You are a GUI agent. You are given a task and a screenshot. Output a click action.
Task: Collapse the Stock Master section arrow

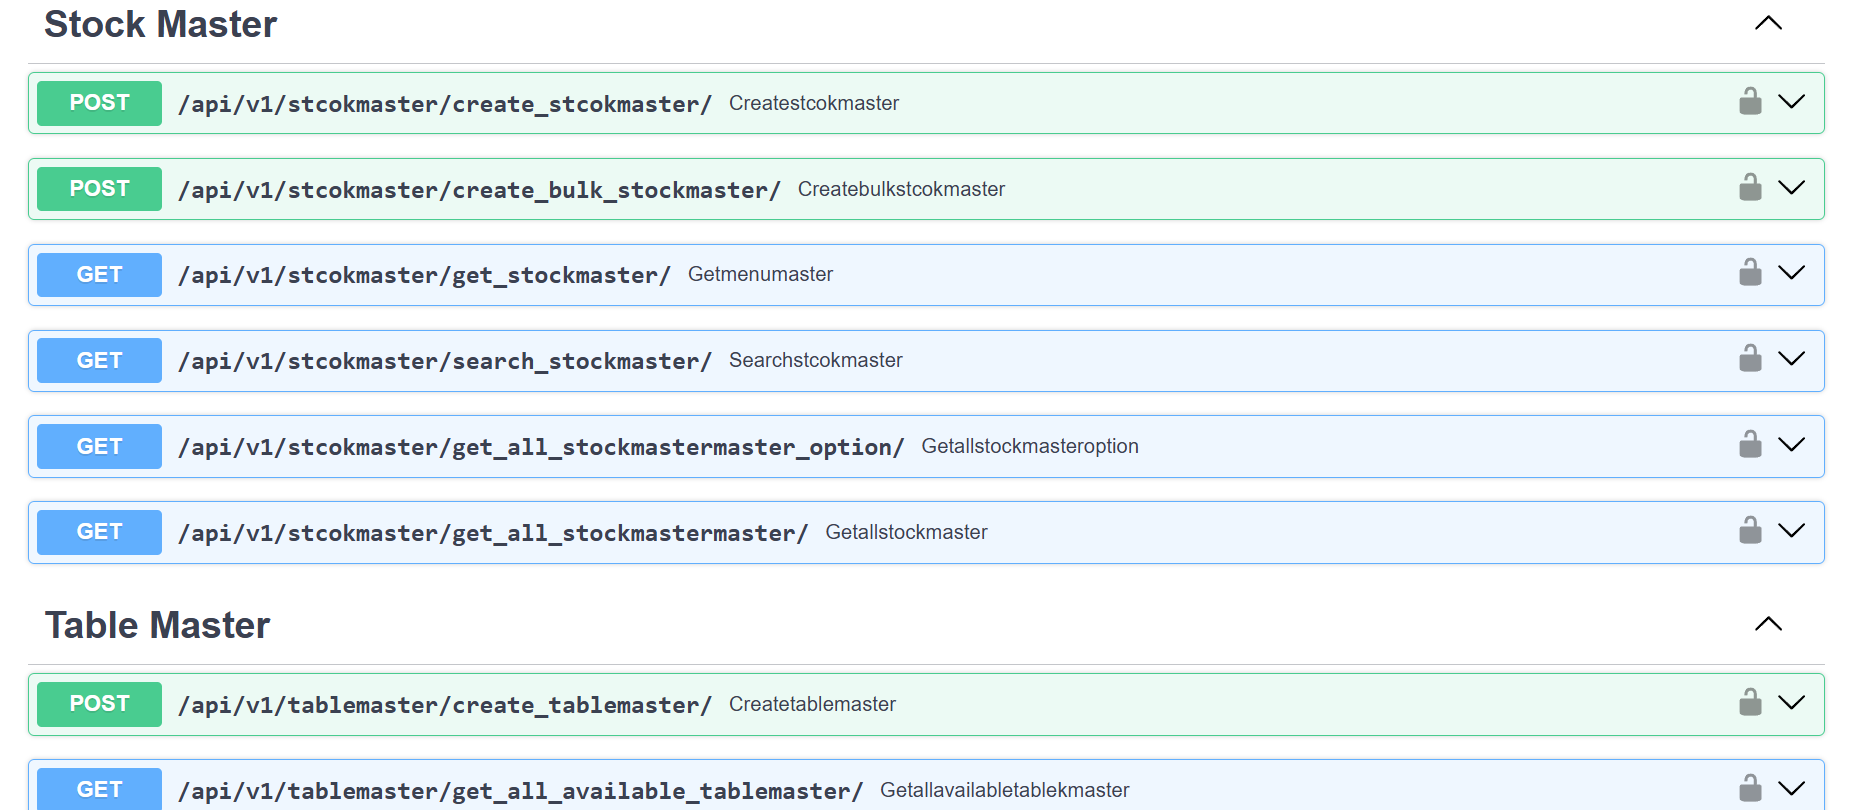[1768, 23]
